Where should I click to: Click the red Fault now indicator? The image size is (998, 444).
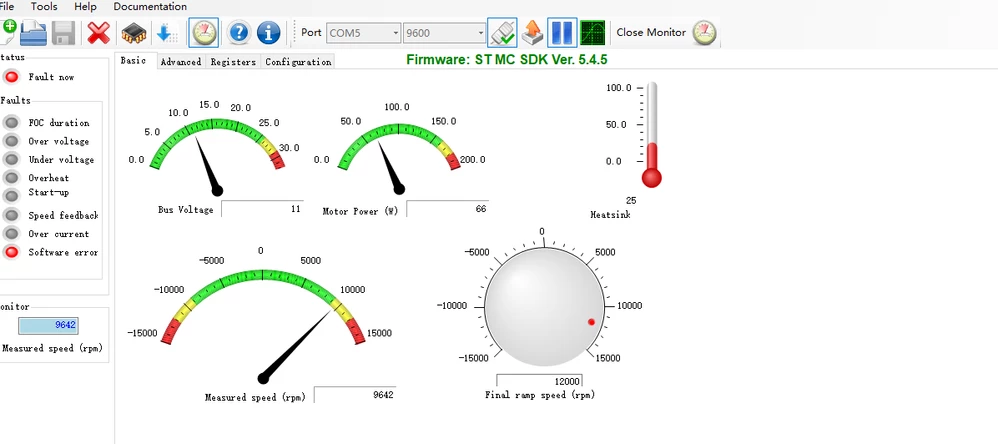click(x=11, y=77)
